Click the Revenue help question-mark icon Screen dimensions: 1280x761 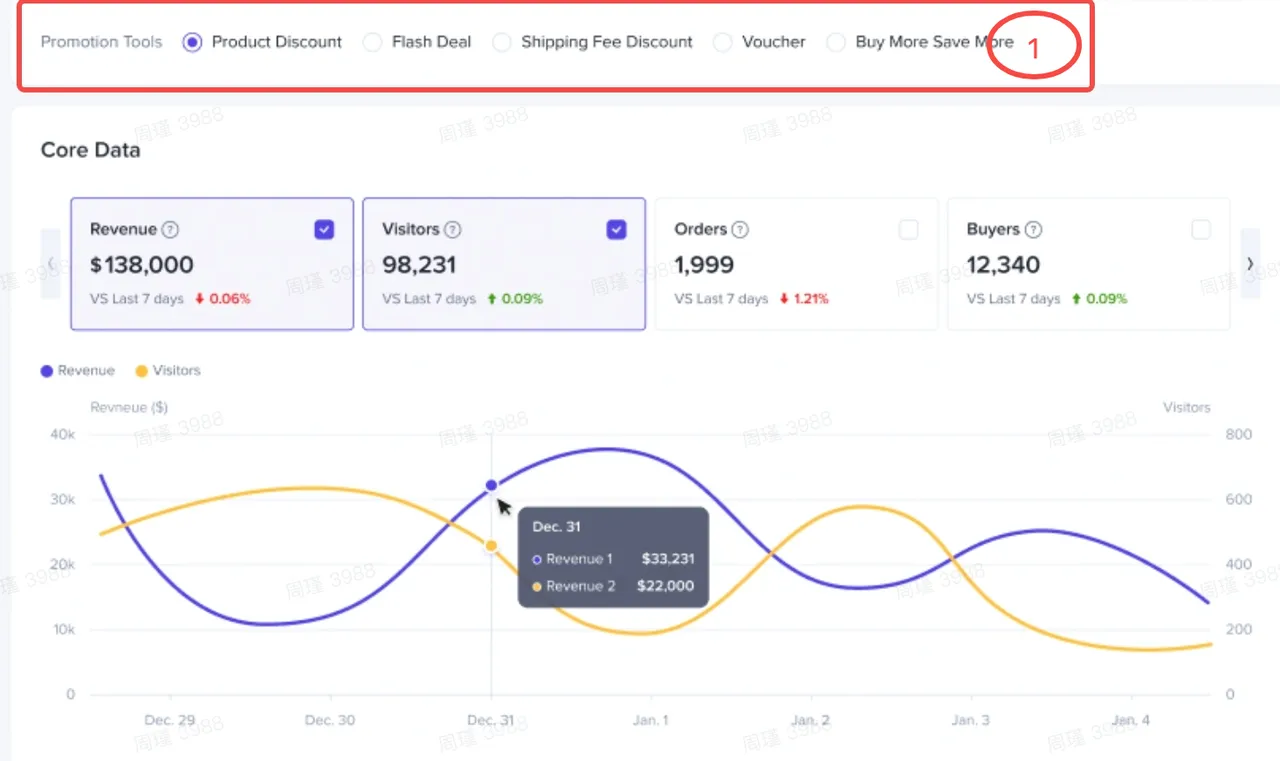(x=170, y=229)
